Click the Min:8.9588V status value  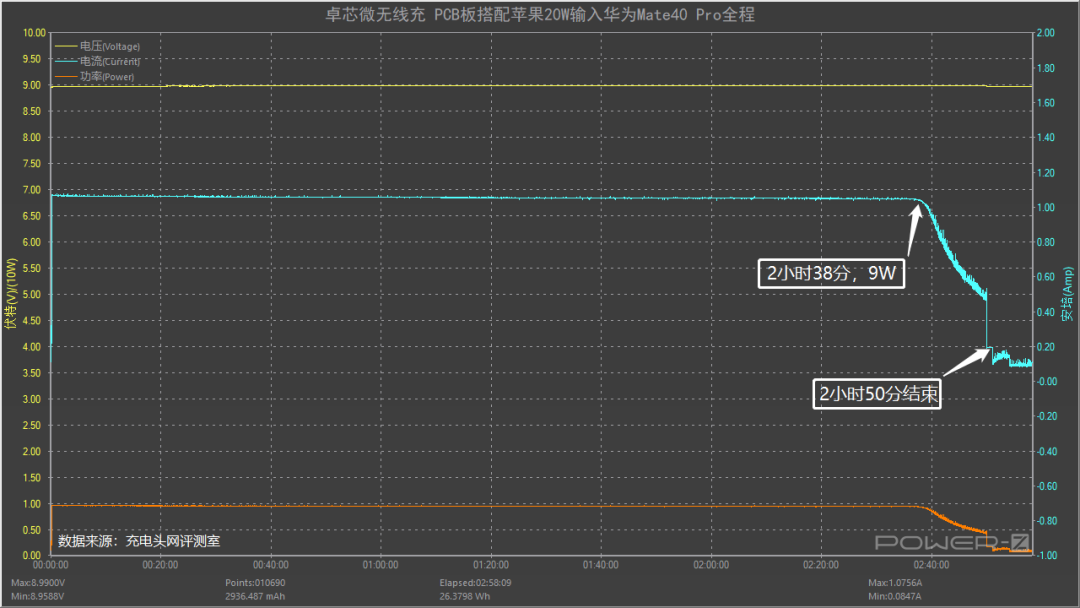click(x=37, y=596)
